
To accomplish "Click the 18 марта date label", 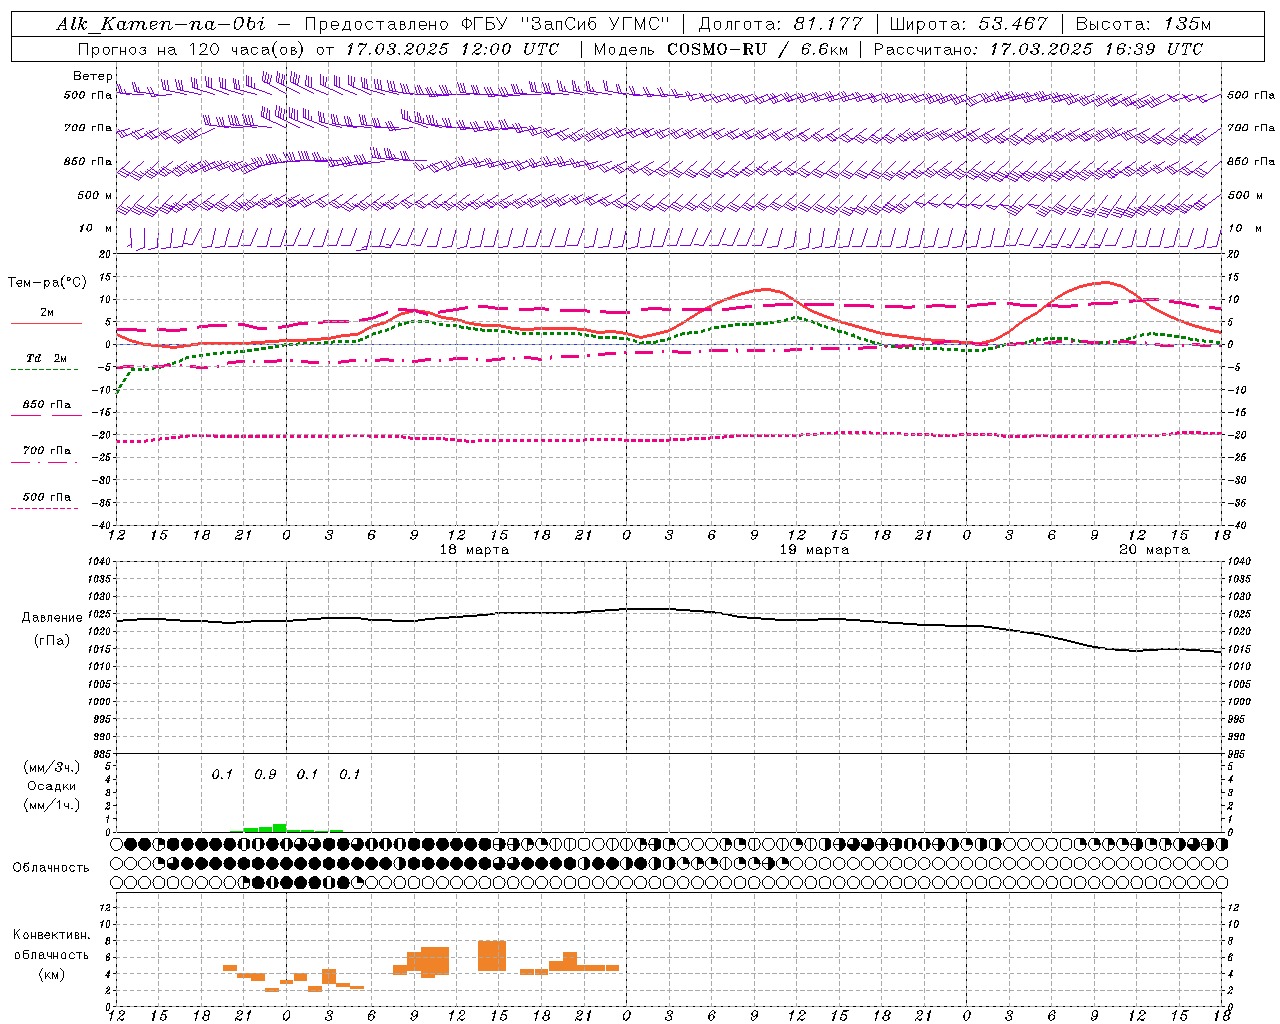I will click(x=474, y=550).
